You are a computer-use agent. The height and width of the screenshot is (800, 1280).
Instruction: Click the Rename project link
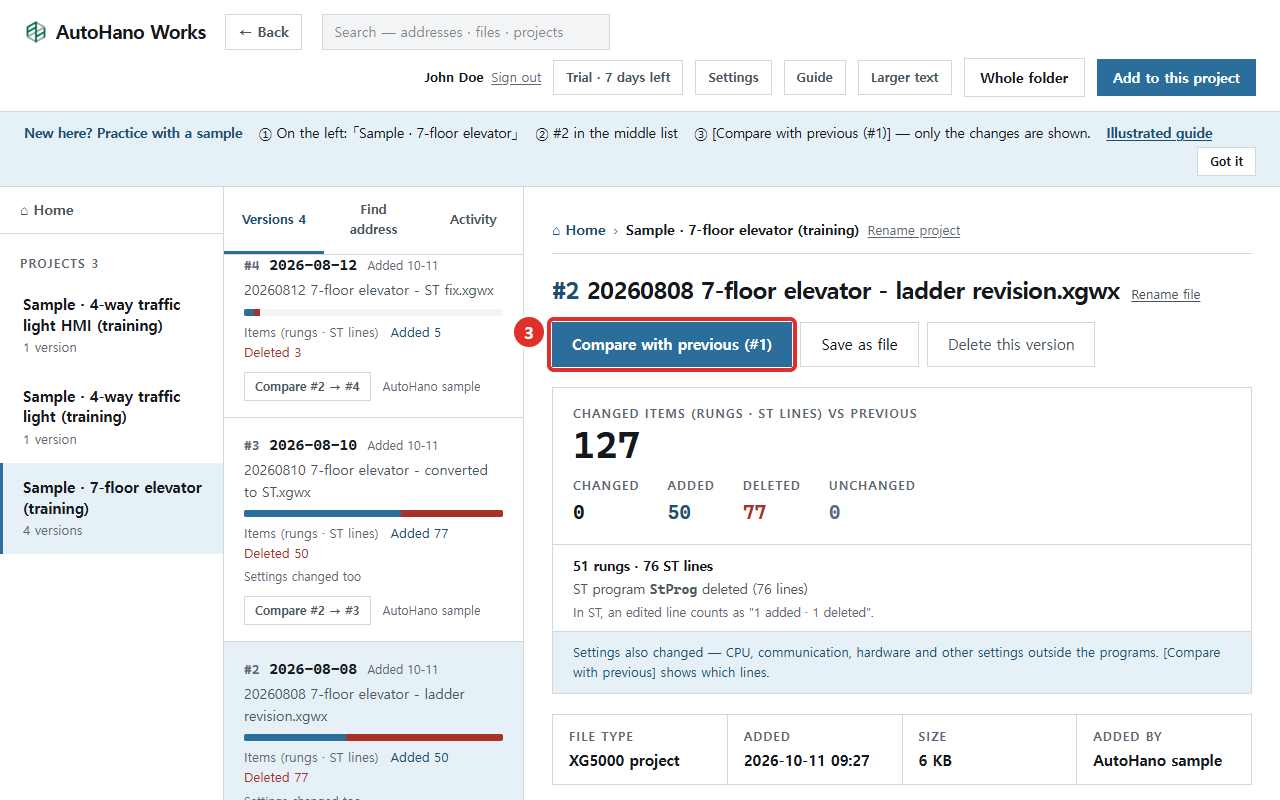tap(913, 231)
